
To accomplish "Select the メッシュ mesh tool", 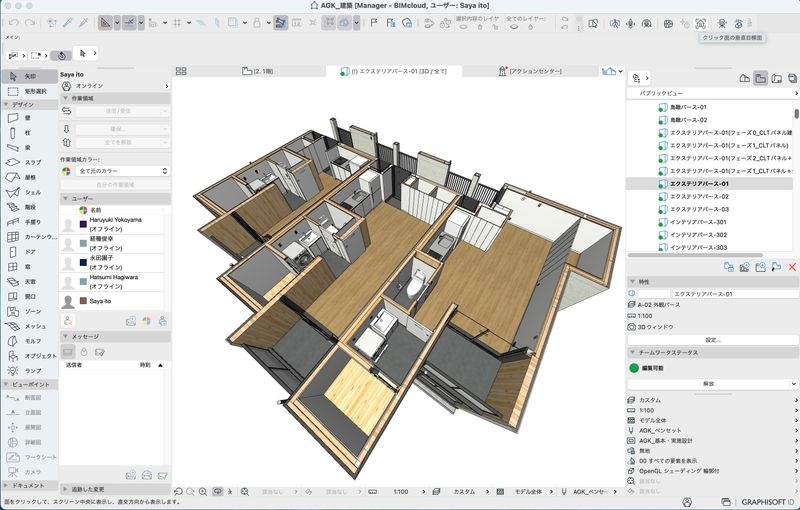I will (29, 326).
